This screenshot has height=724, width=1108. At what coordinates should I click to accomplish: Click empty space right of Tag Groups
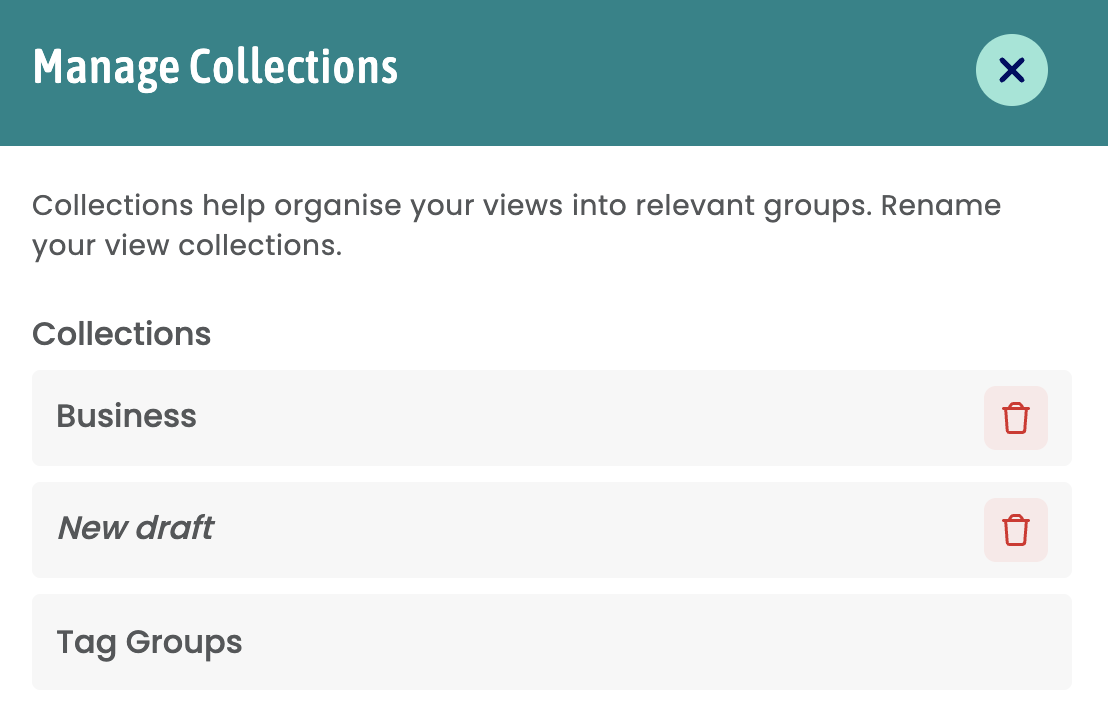(657, 642)
